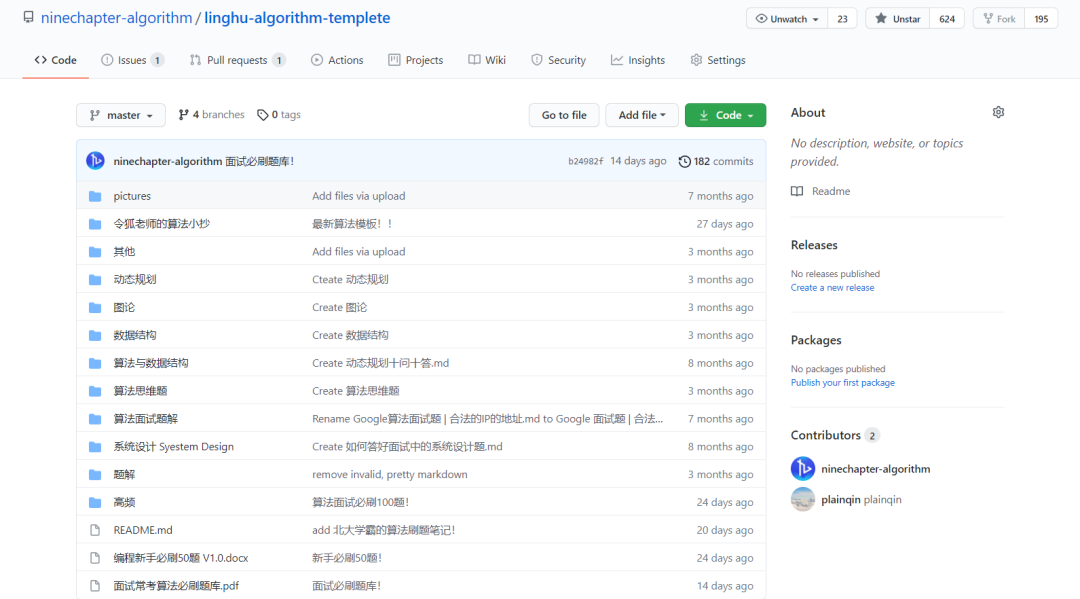Open the Releases heading link
This screenshot has height=599, width=1080.
coord(814,245)
